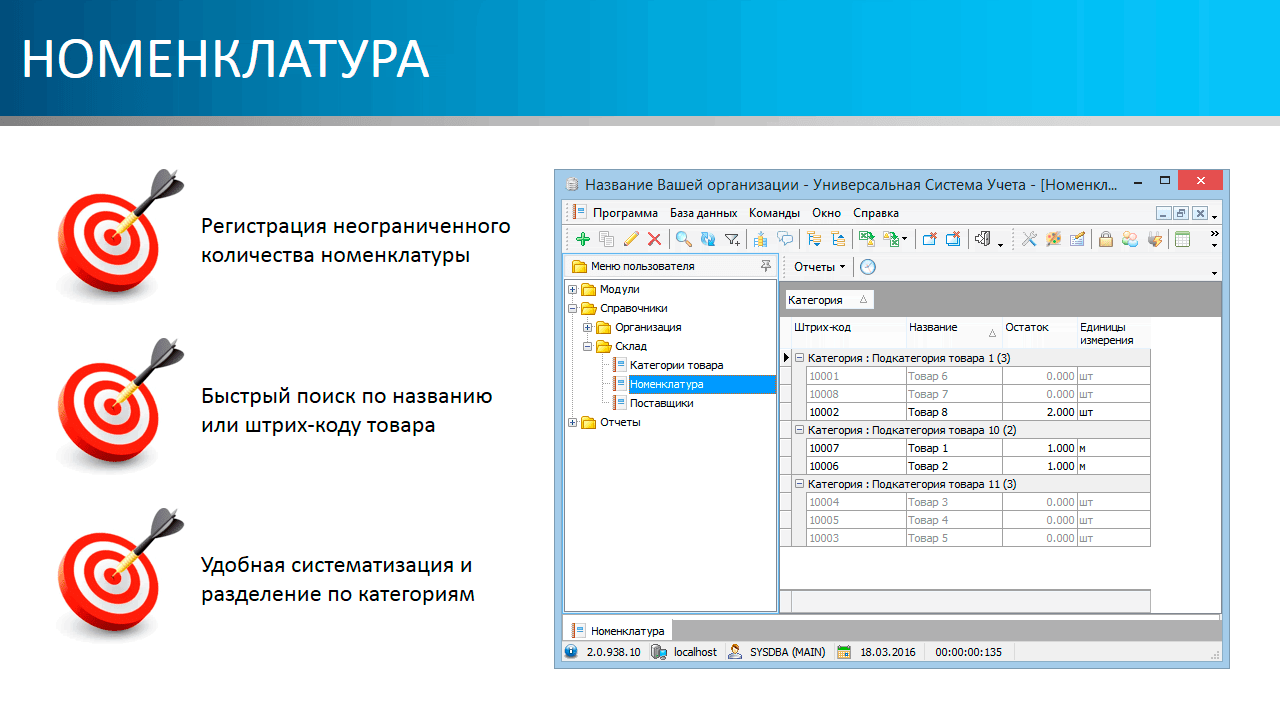The image size is (1280, 720).
Task: Click localhost in the status bar
Action: click(694, 652)
